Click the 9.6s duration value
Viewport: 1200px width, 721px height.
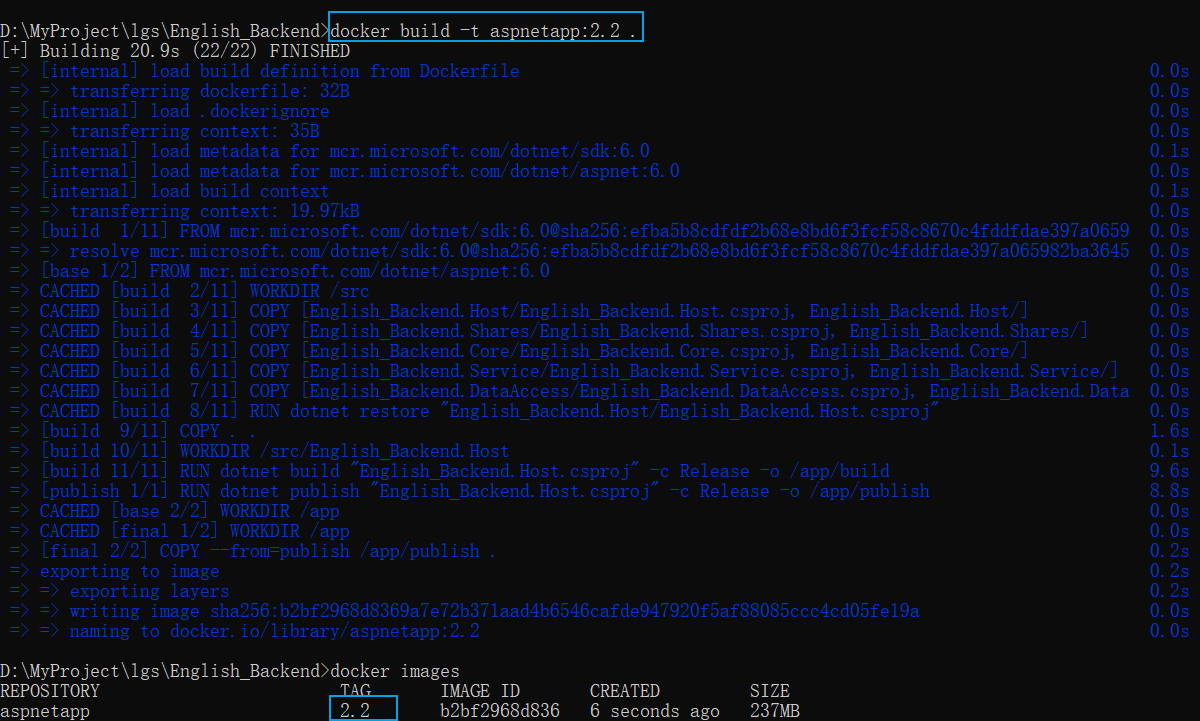pos(1169,471)
